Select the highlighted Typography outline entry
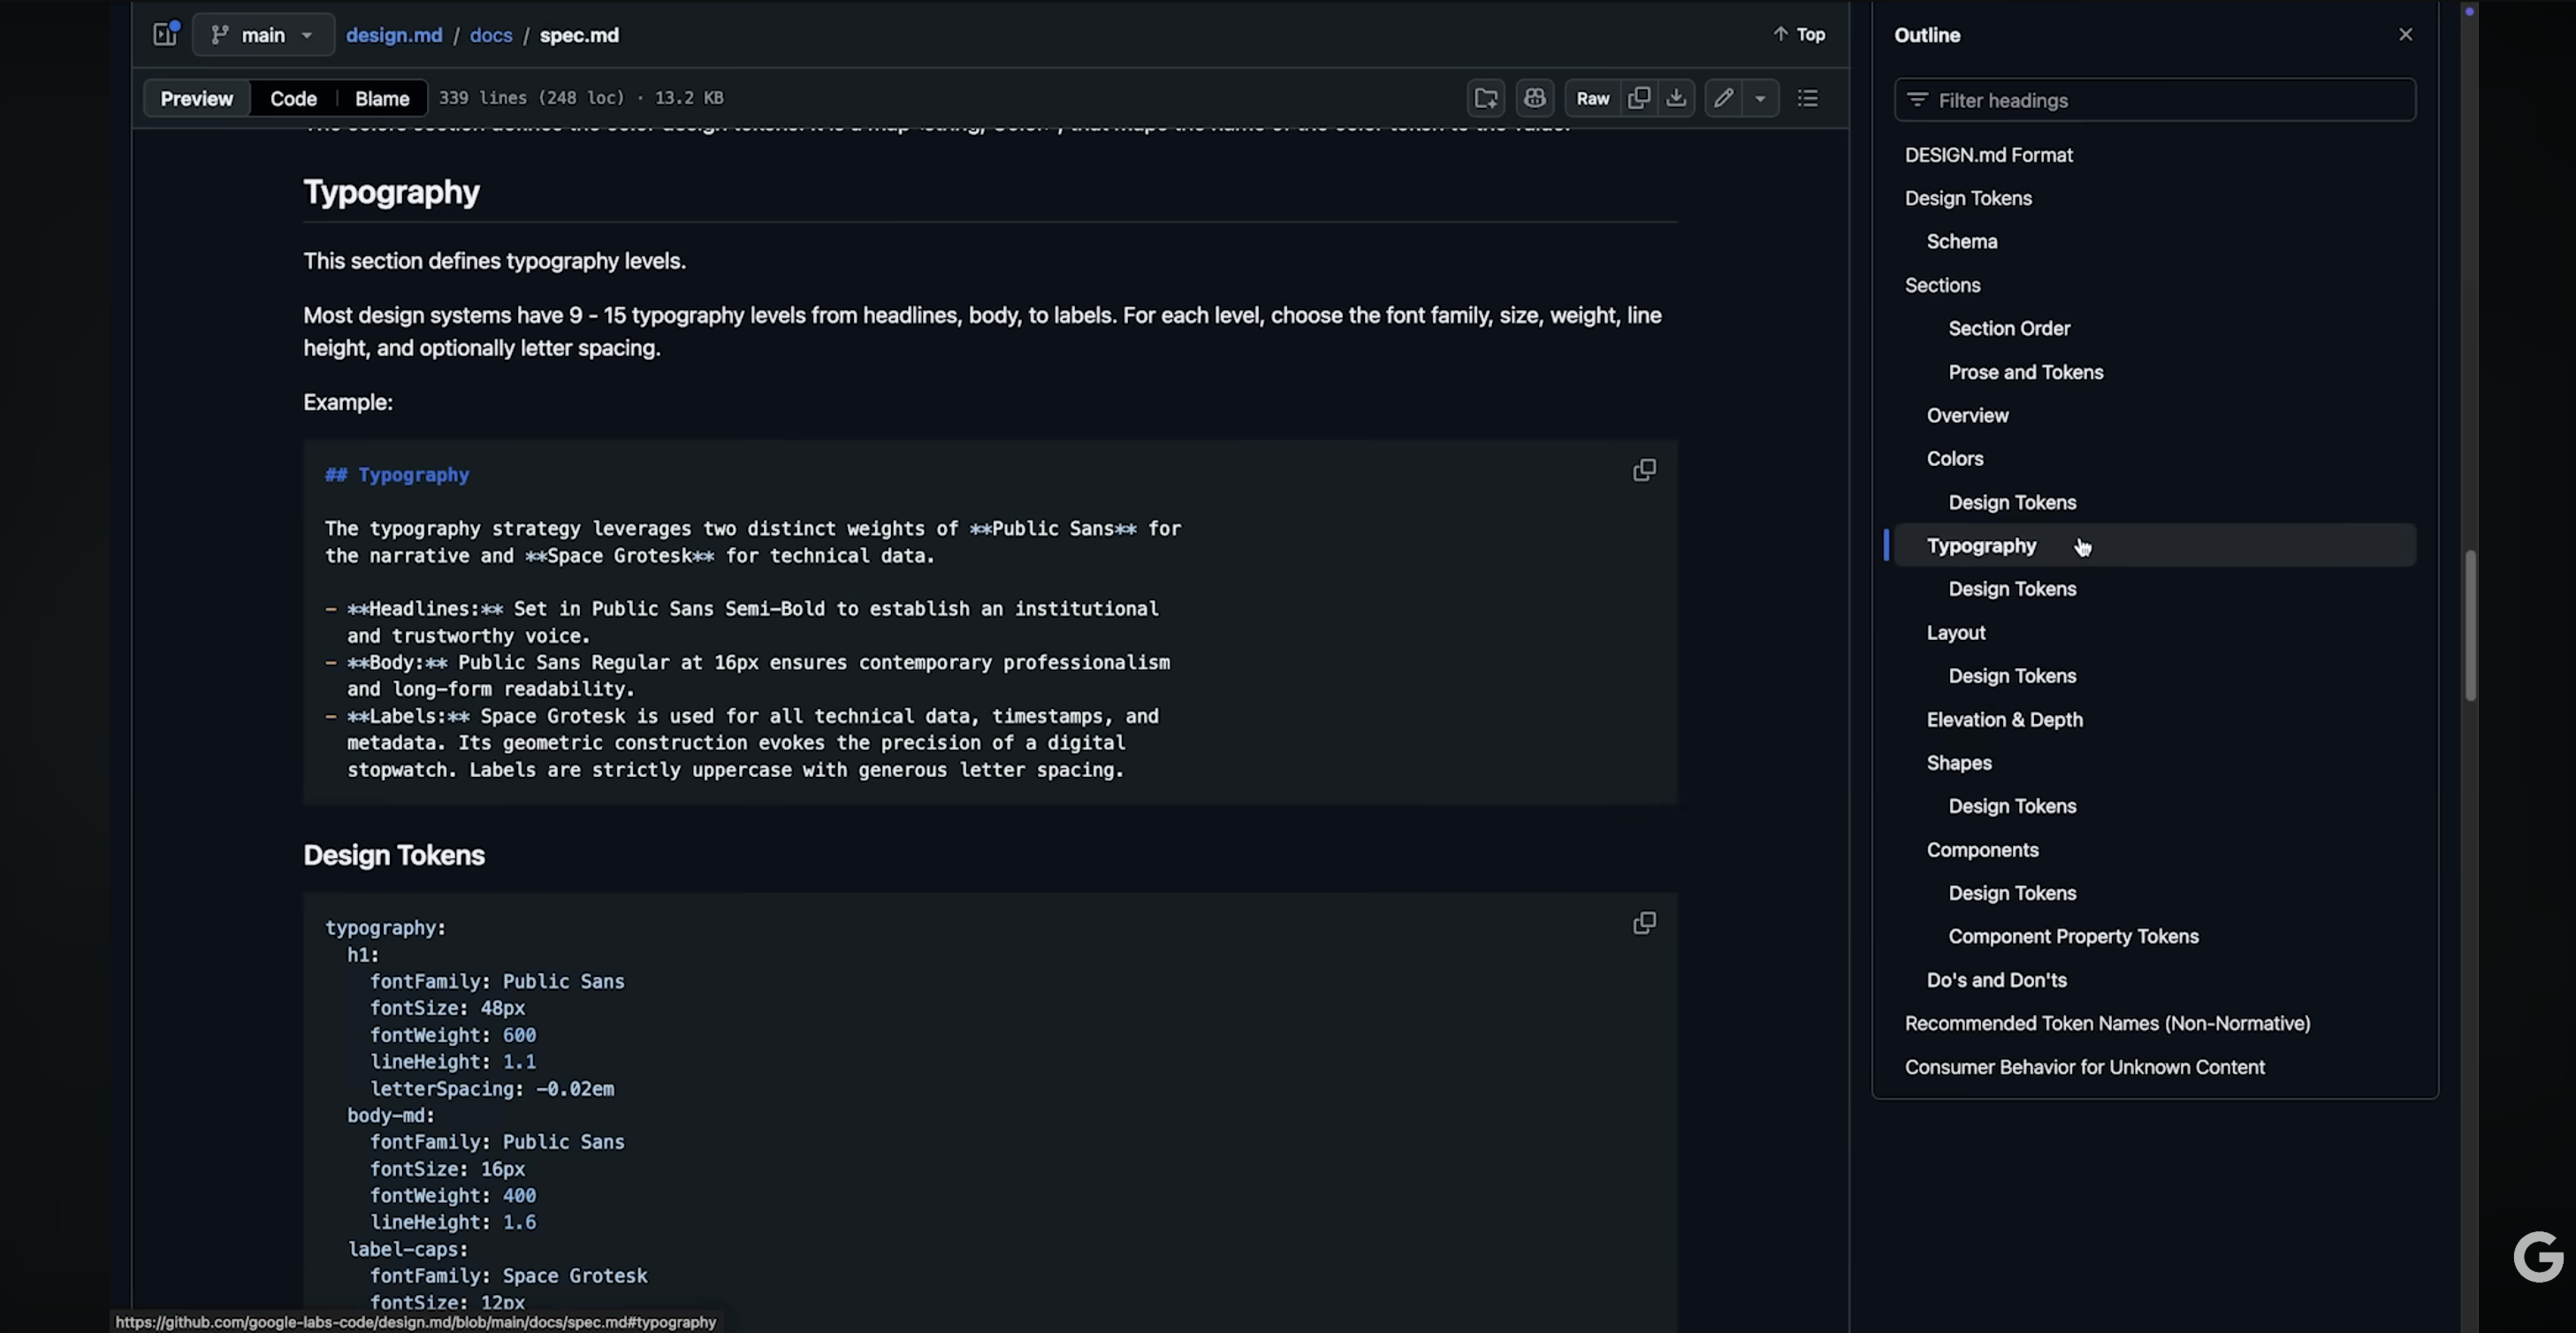Viewport: 2576px width, 1333px height. (2154, 546)
